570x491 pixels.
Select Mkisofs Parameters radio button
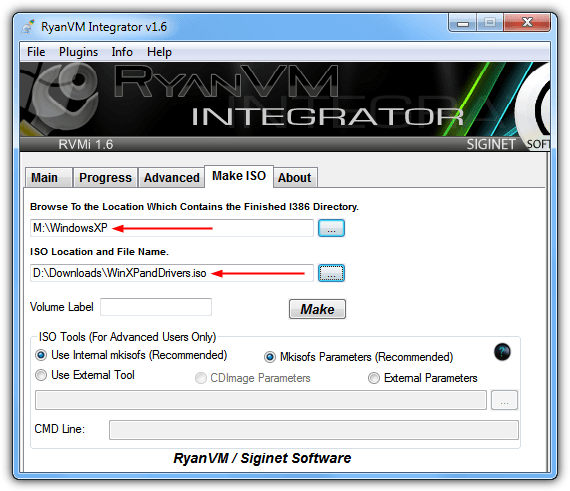coord(358,357)
